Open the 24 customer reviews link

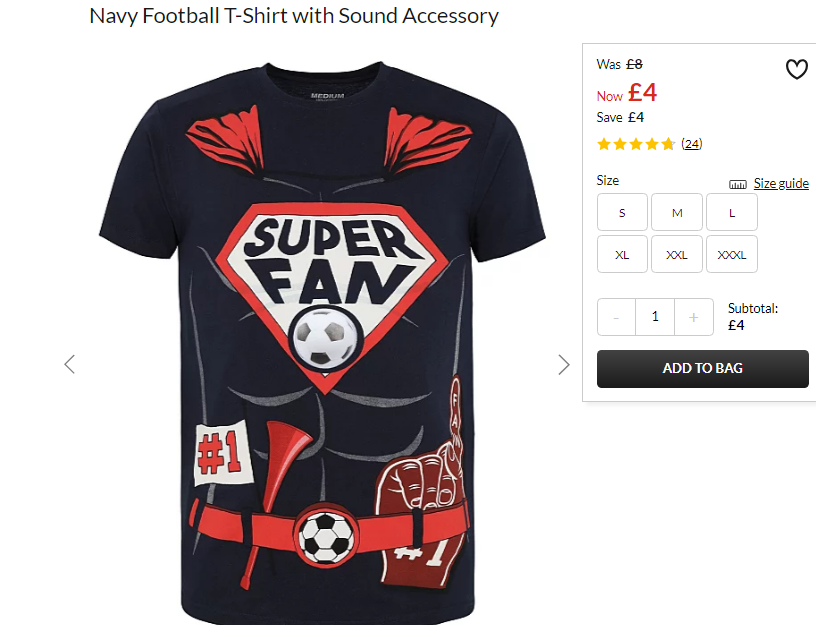tap(692, 144)
